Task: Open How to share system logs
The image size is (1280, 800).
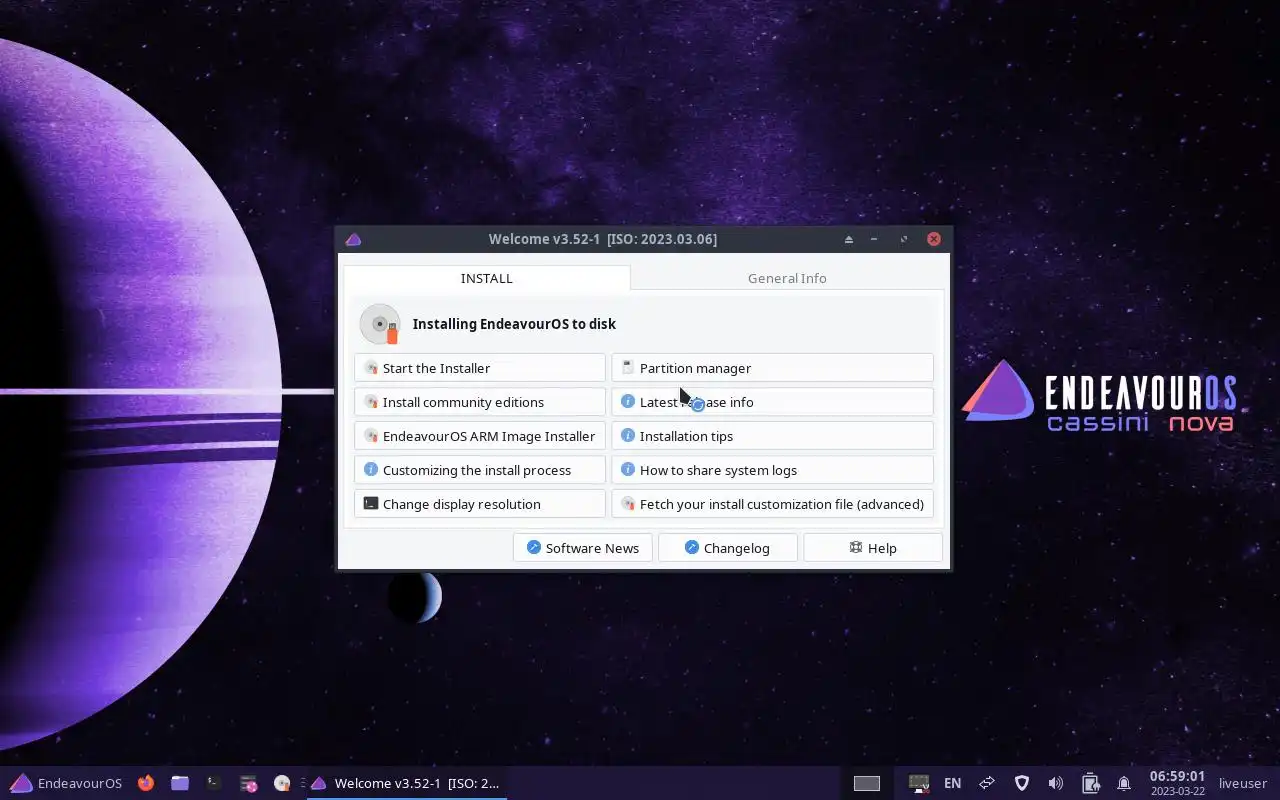Action: 772,470
